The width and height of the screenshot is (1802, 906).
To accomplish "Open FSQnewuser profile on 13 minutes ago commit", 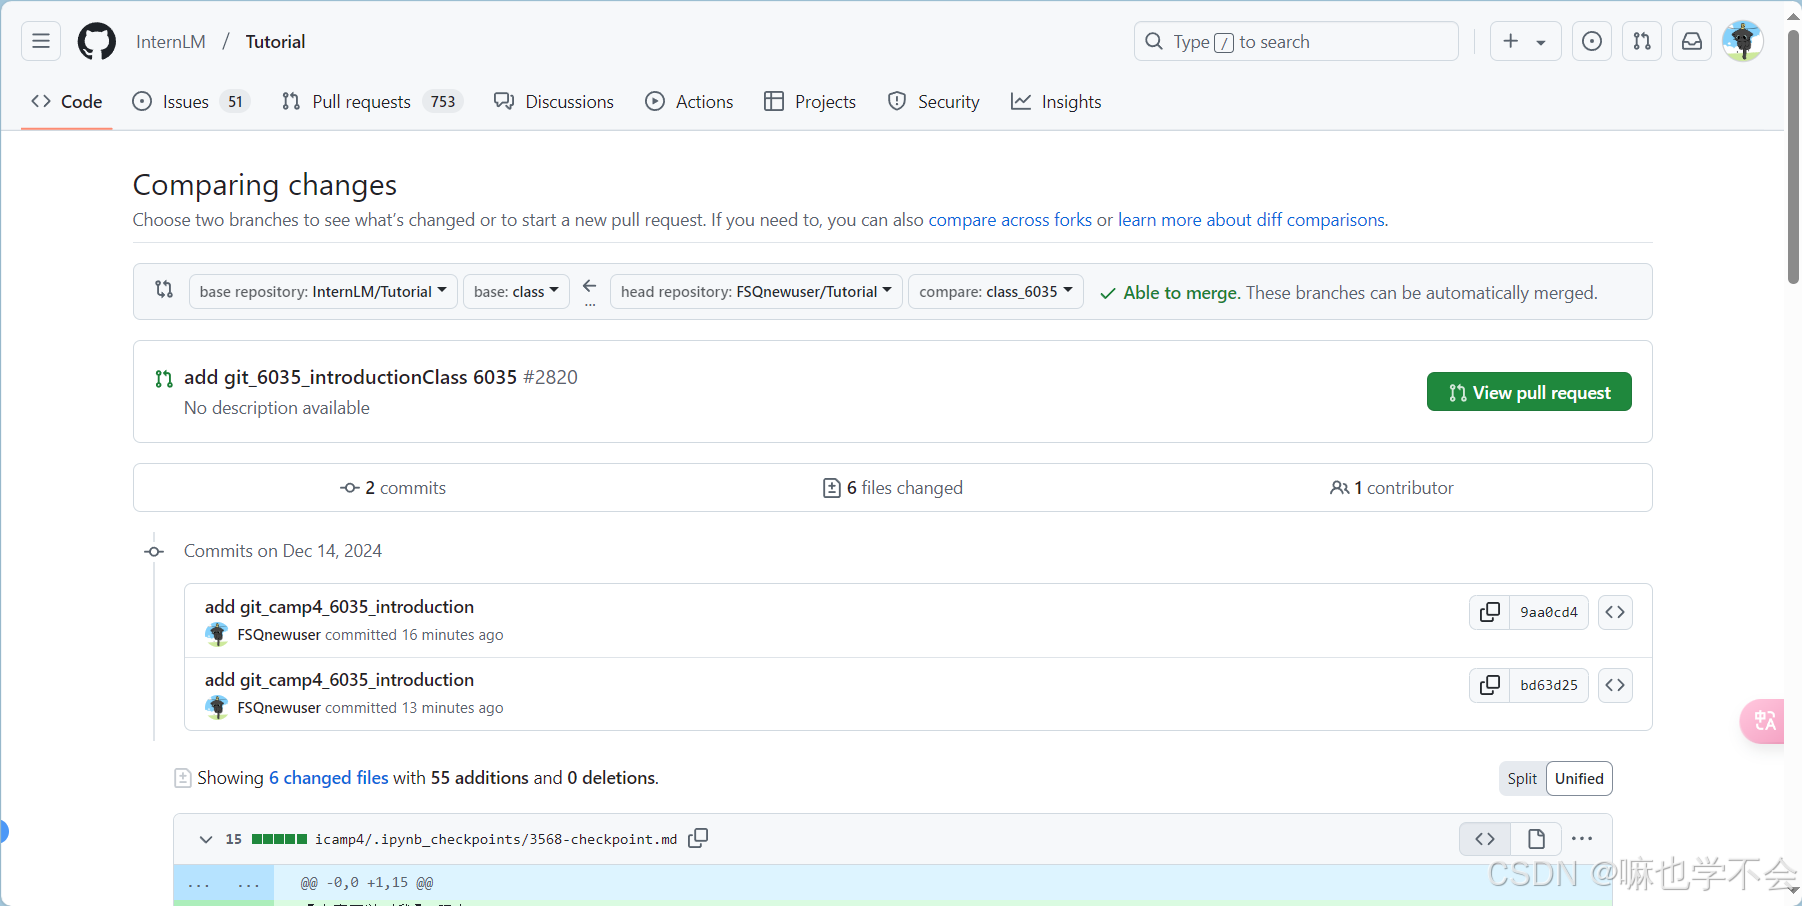I will [x=279, y=708].
